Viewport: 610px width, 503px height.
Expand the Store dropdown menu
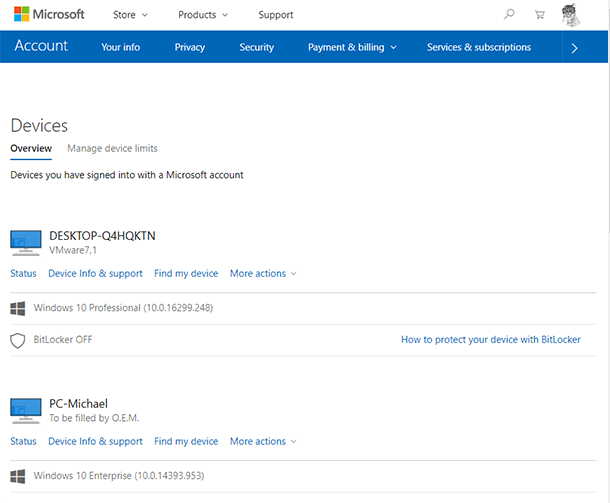130,15
